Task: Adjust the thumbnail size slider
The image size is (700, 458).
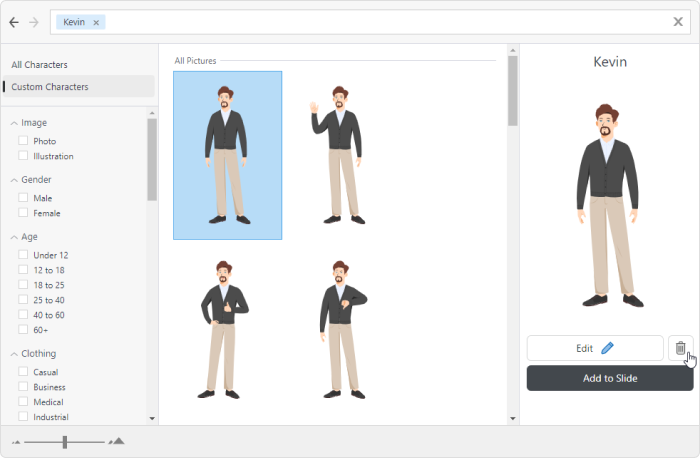Action: tap(65, 441)
